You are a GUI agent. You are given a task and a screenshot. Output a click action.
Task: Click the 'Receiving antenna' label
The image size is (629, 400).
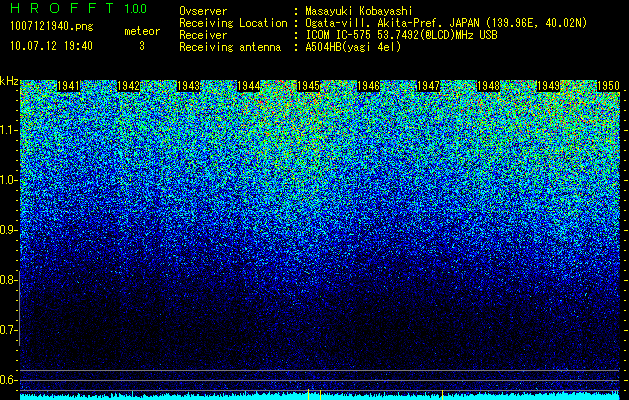click(230, 47)
